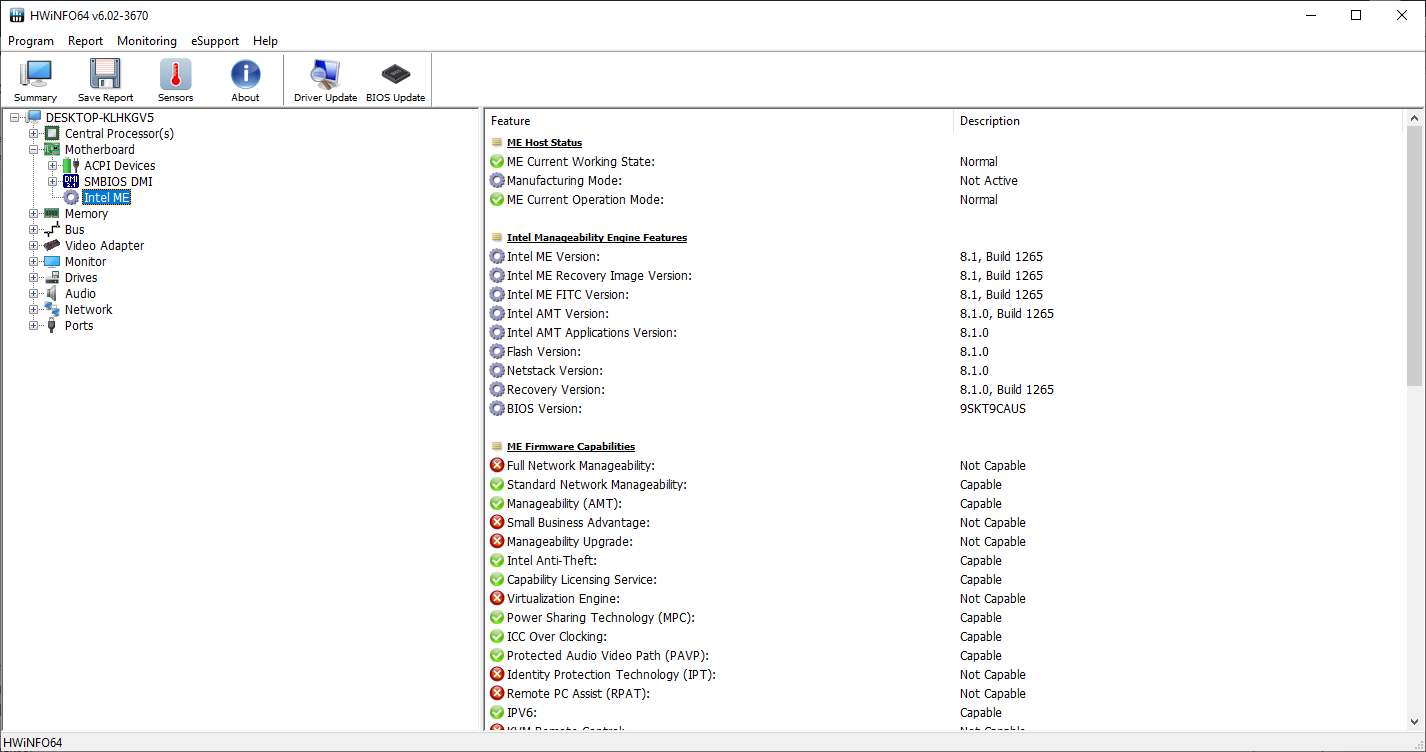This screenshot has height=752, width=1426.
Task: Open the Monitoring menu
Action: point(147,41)
